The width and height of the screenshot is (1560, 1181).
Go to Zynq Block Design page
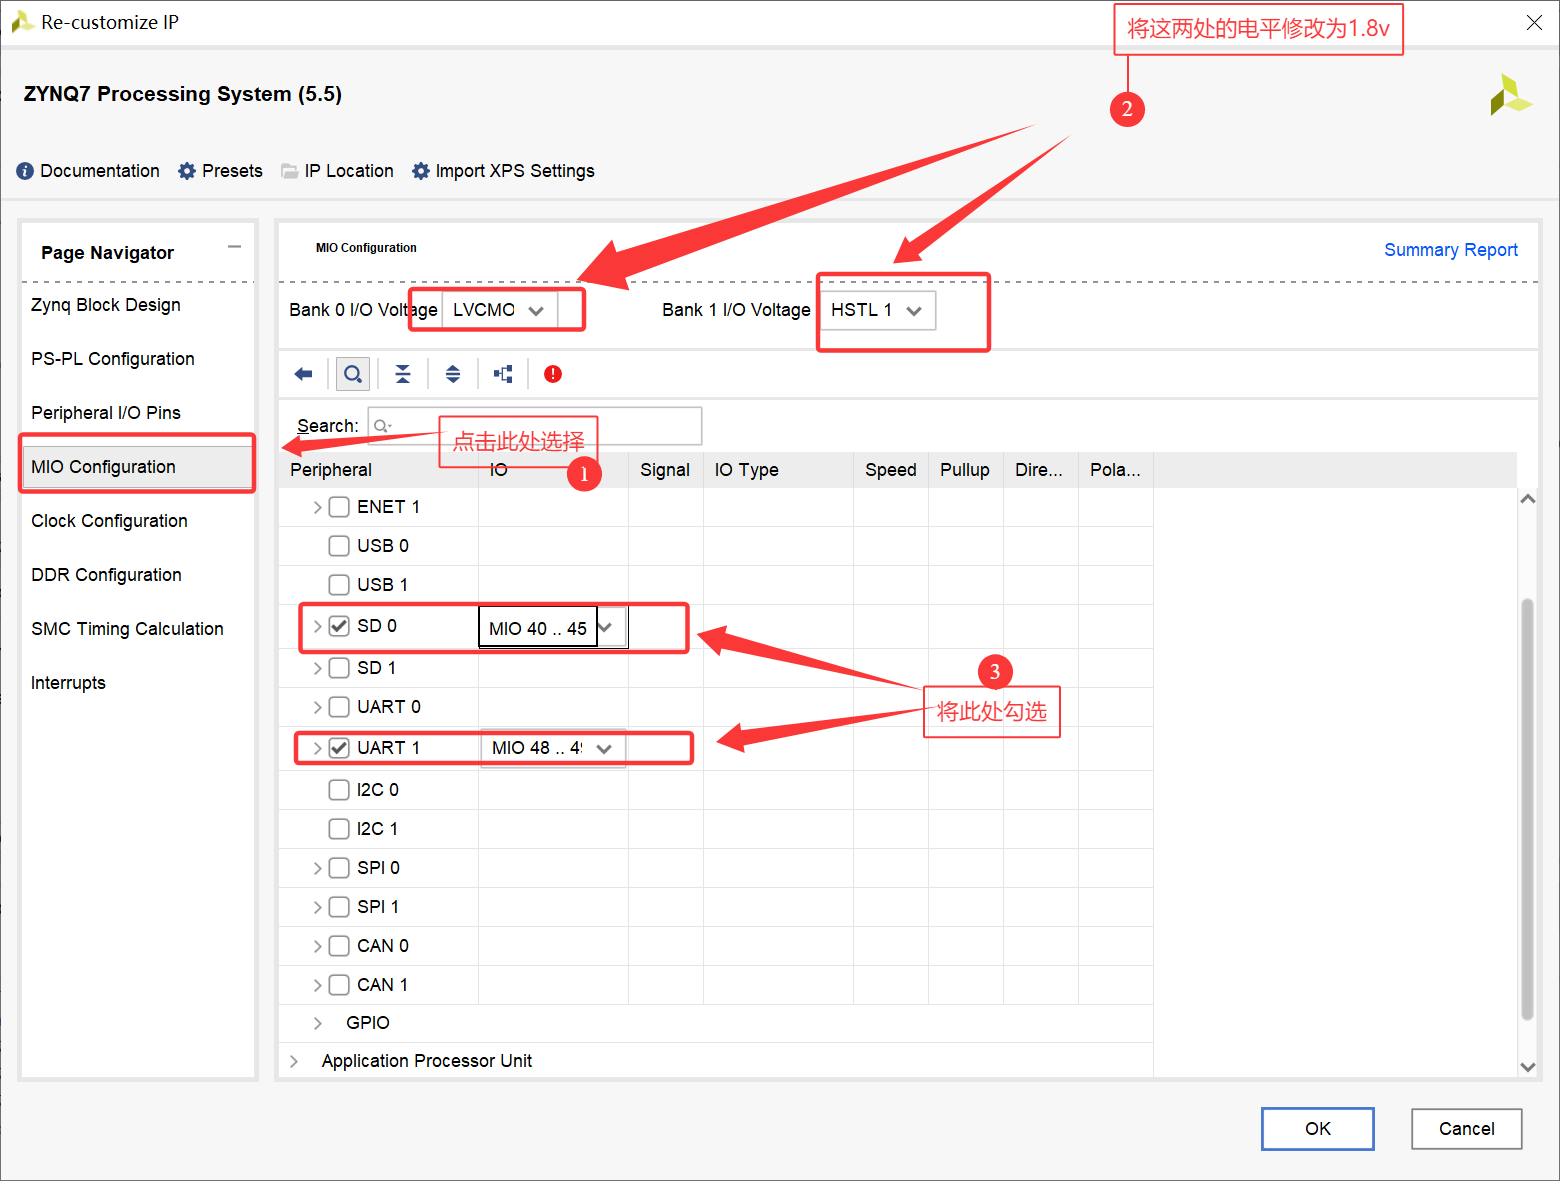point(106,305)
